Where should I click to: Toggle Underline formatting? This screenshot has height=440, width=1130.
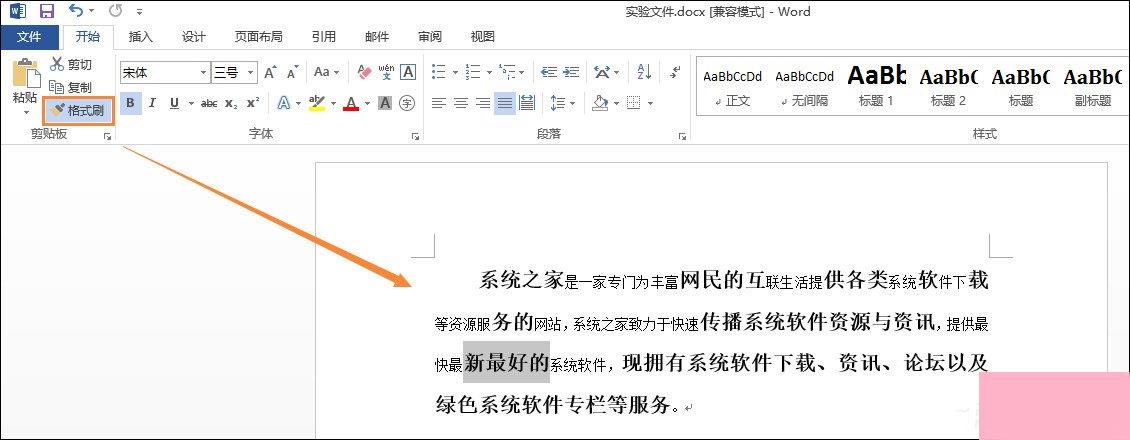[x=174, y=104]
